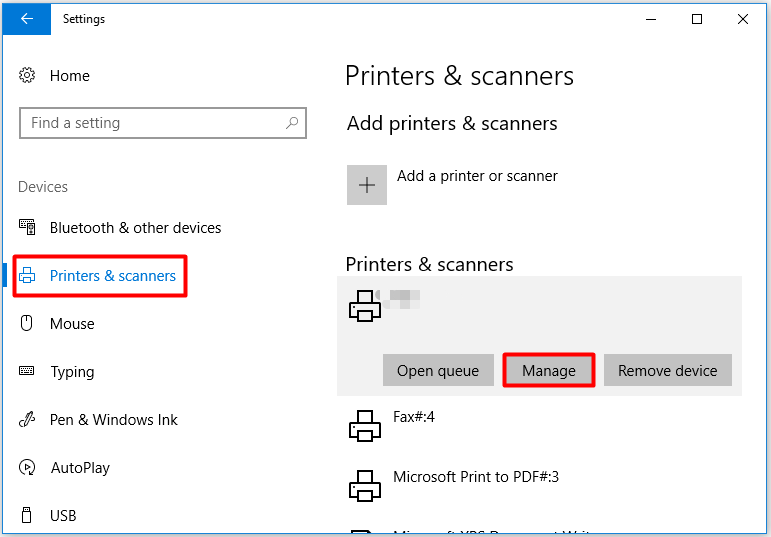
Task: Maximize the Settings window
Action: pyautogui.click(x=697, y=19)
